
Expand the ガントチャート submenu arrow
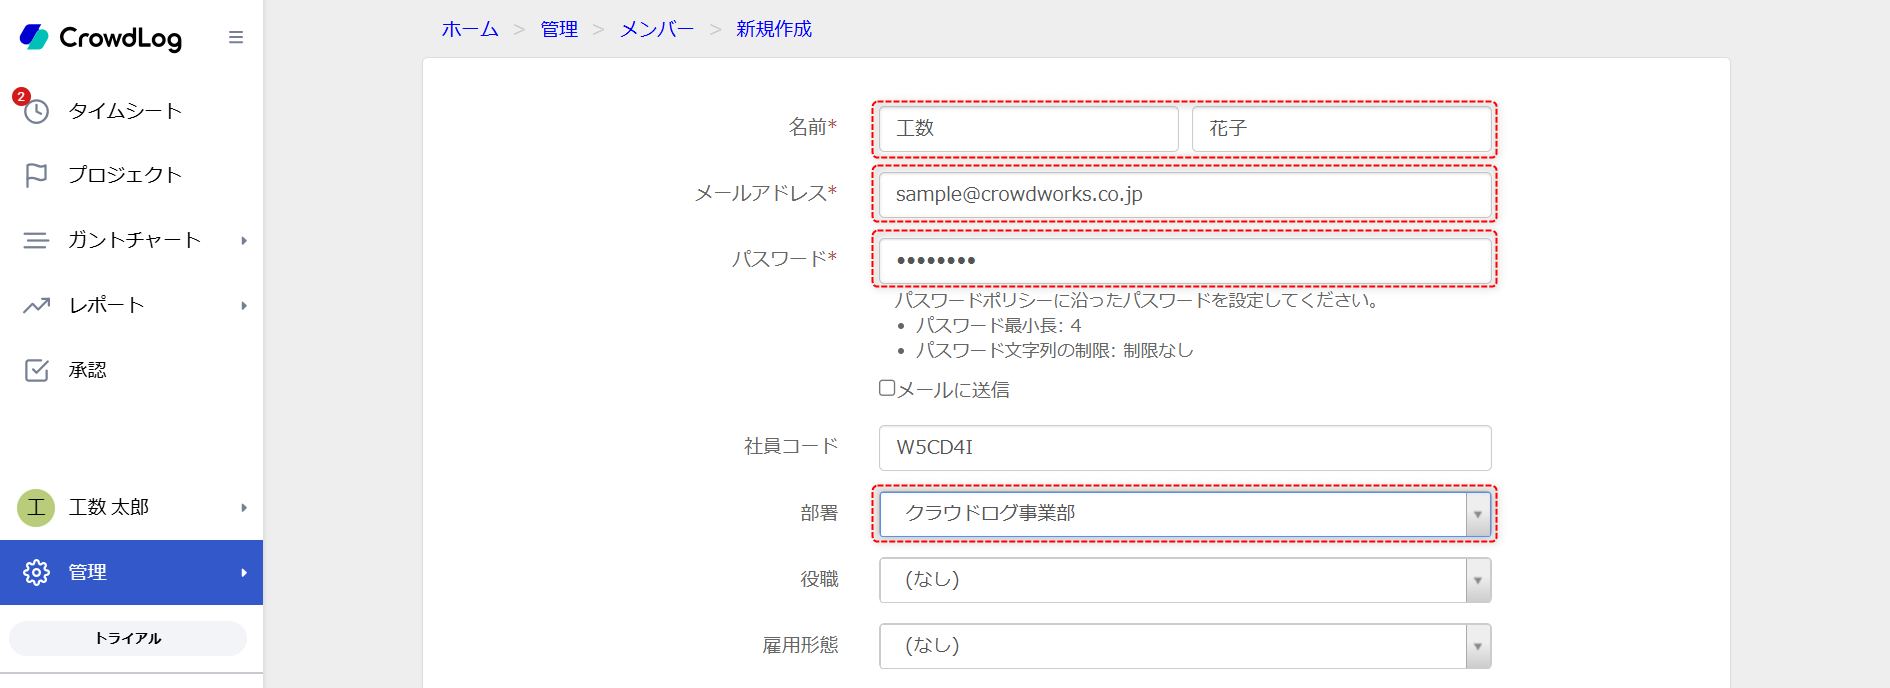click(244, 241)
